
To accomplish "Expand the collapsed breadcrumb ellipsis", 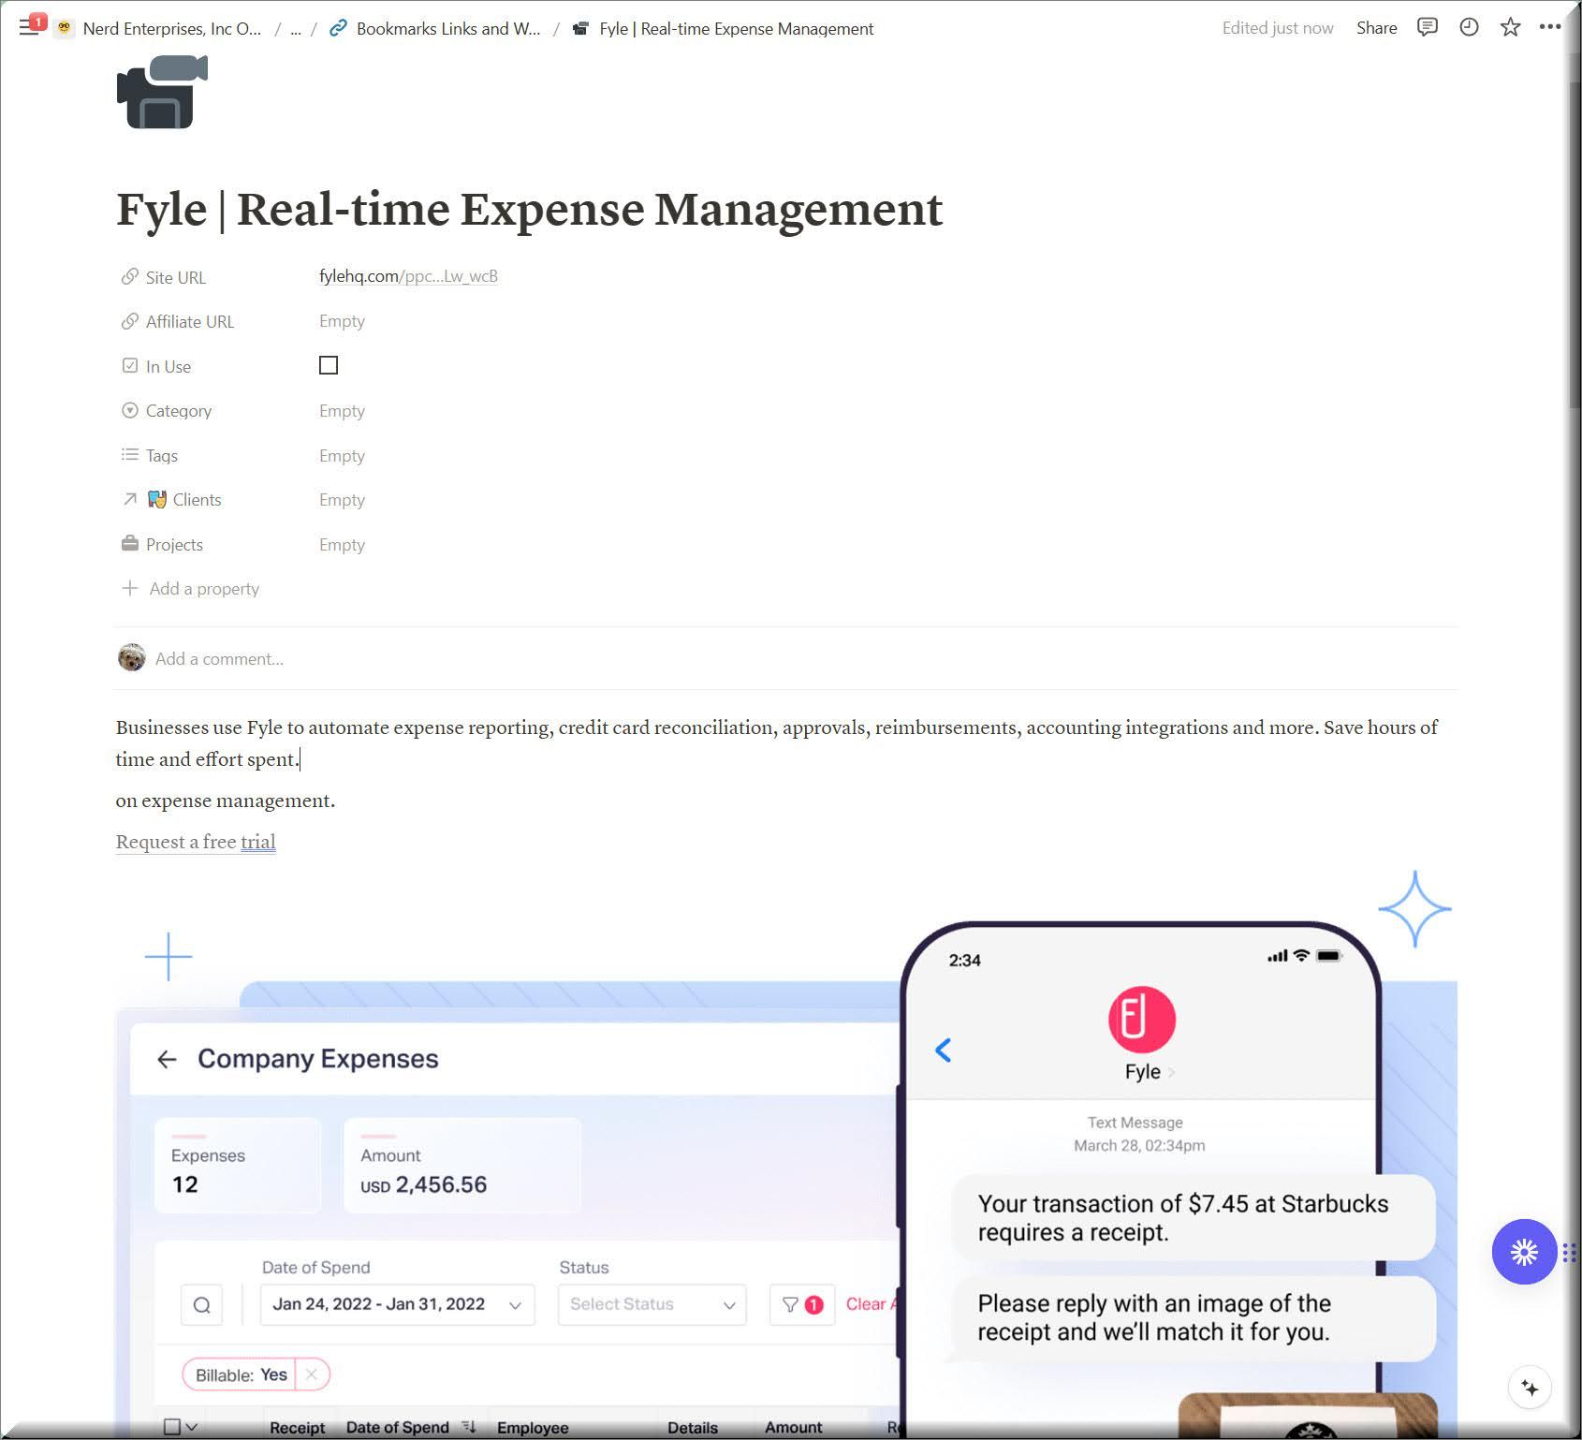I will click(x=296, y=28).
